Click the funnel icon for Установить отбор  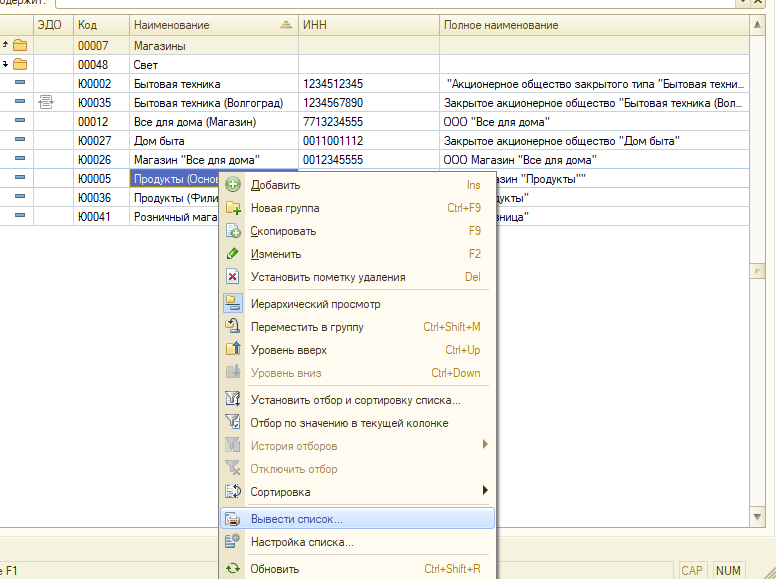point(233,399)
